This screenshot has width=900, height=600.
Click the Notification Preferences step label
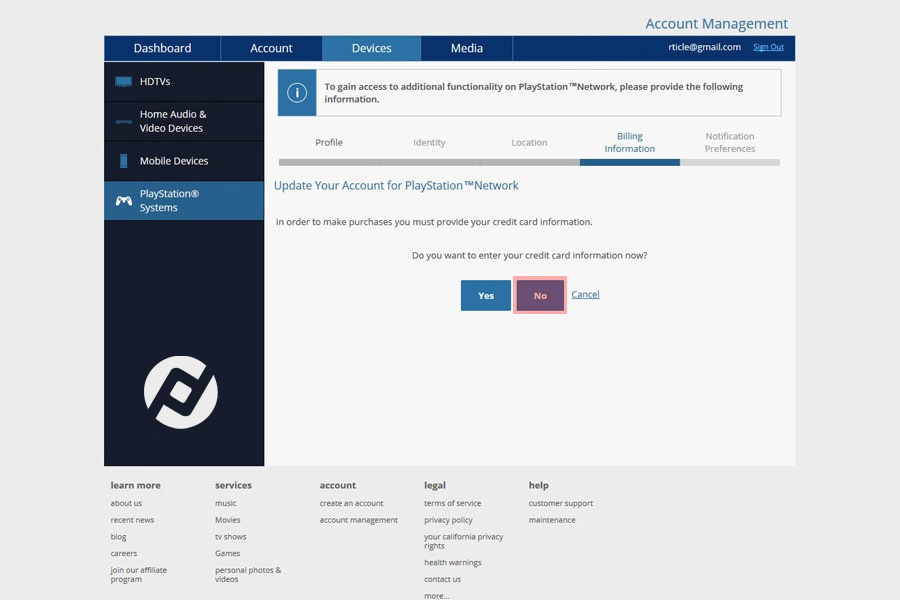click(x=730, y=142)
